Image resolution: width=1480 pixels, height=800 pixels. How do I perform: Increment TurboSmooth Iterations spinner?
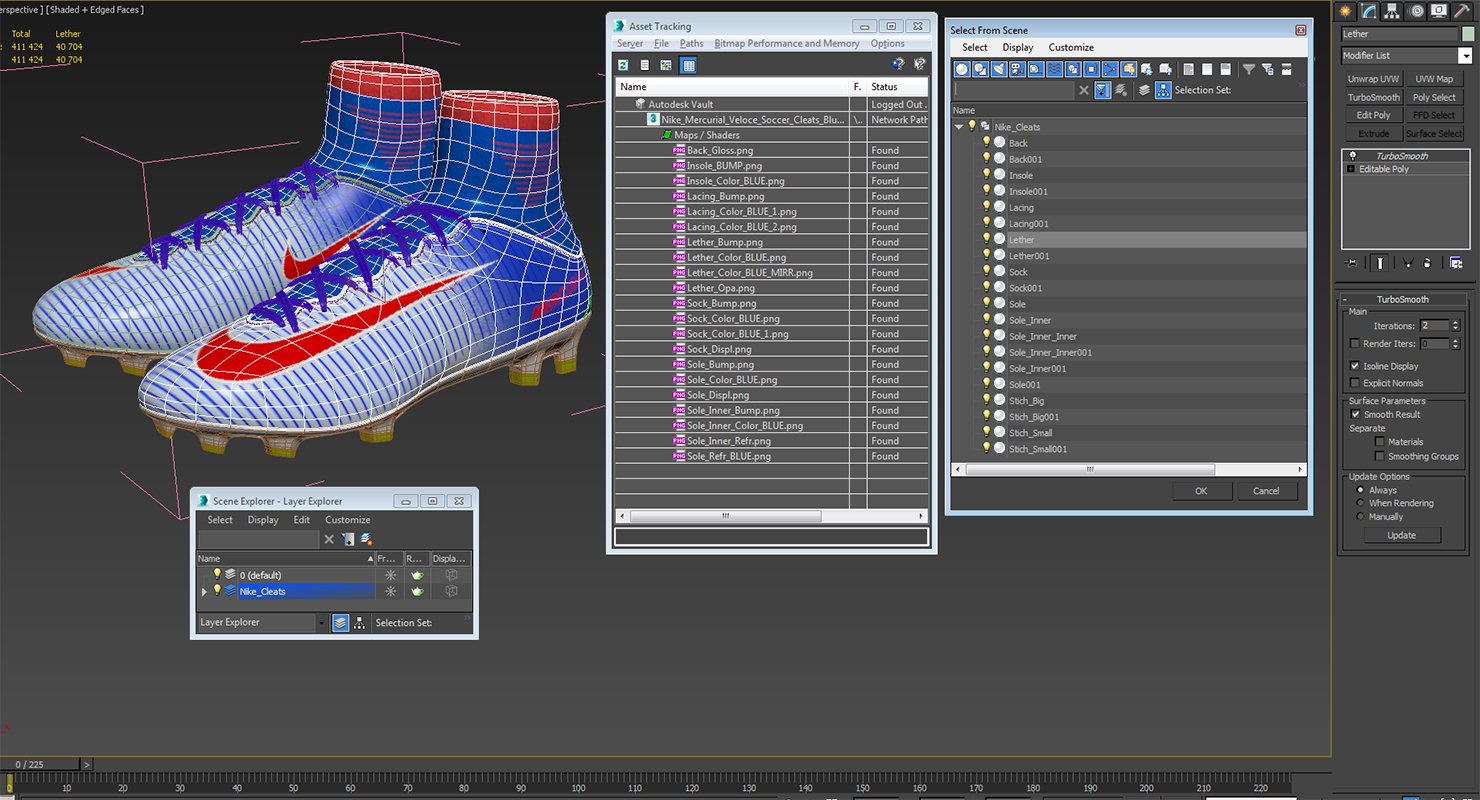(x=1455, y=323)
